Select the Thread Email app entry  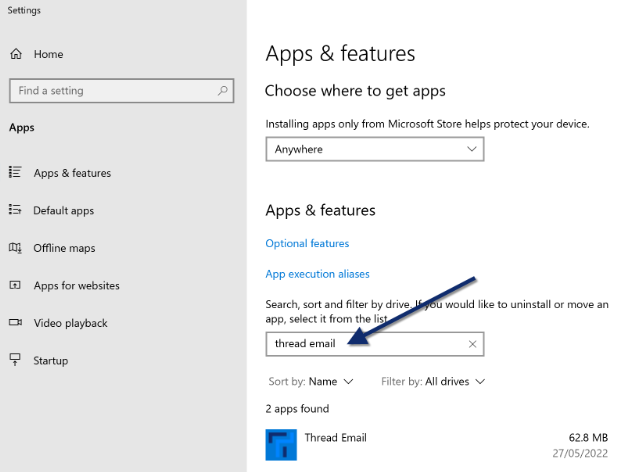point(437,445)
